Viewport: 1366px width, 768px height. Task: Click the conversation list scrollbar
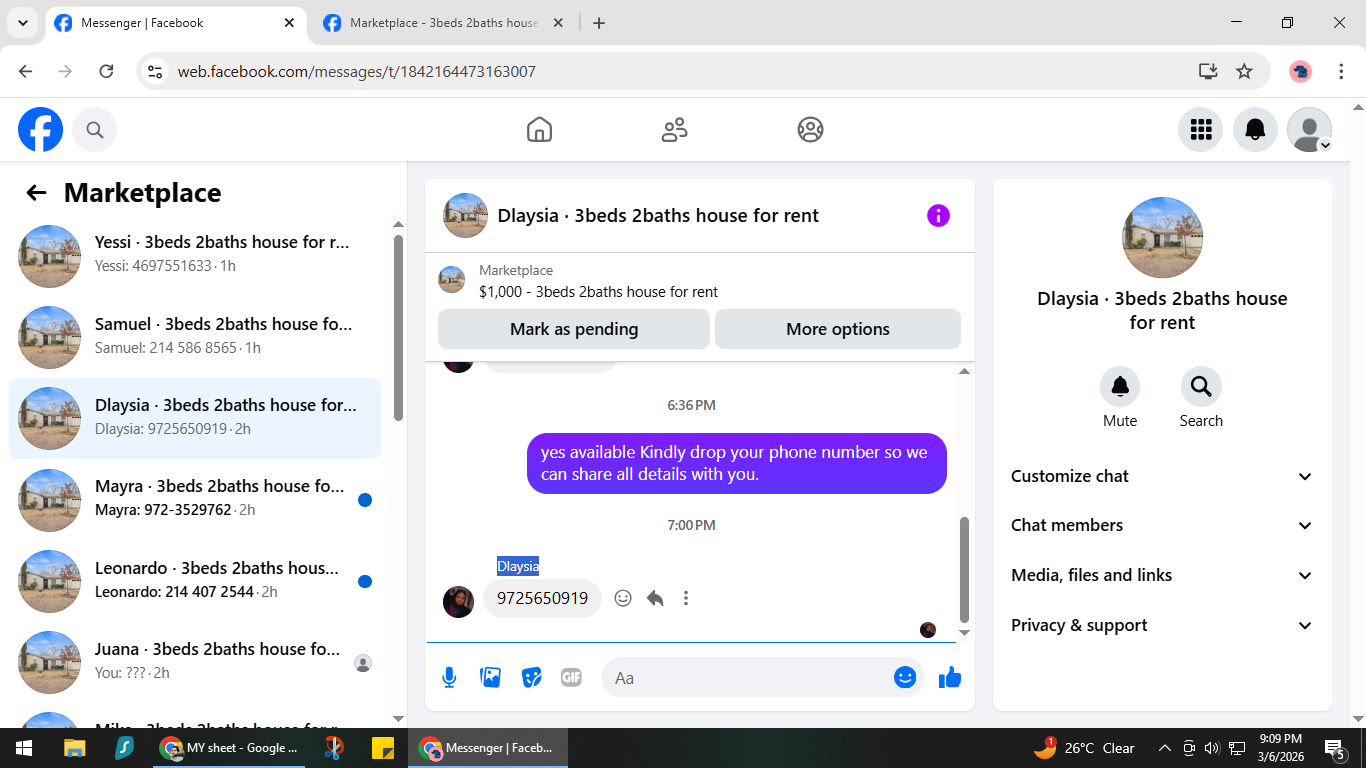[x=398, y=327]
